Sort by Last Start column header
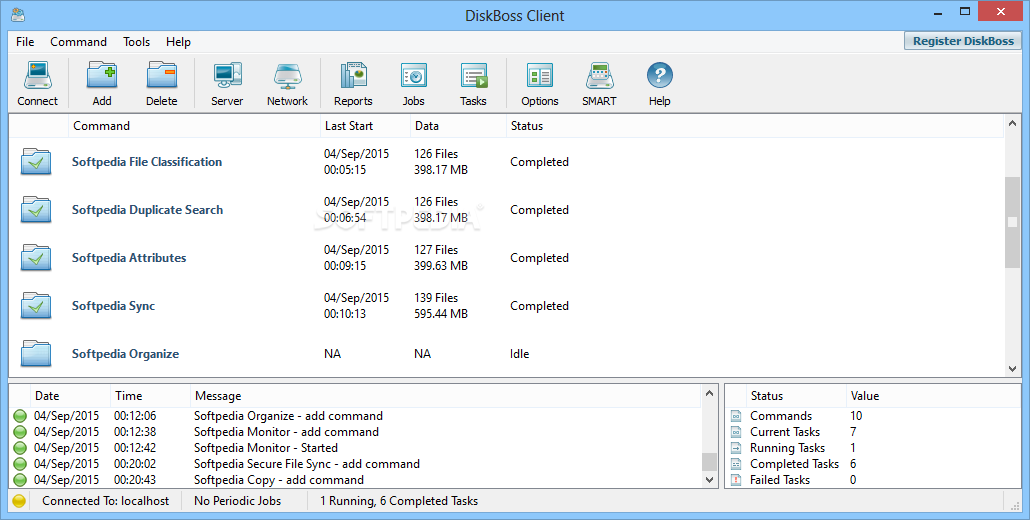Image resolution: width=1030 pixels, height=520 pixels. (x=365, y=126)
